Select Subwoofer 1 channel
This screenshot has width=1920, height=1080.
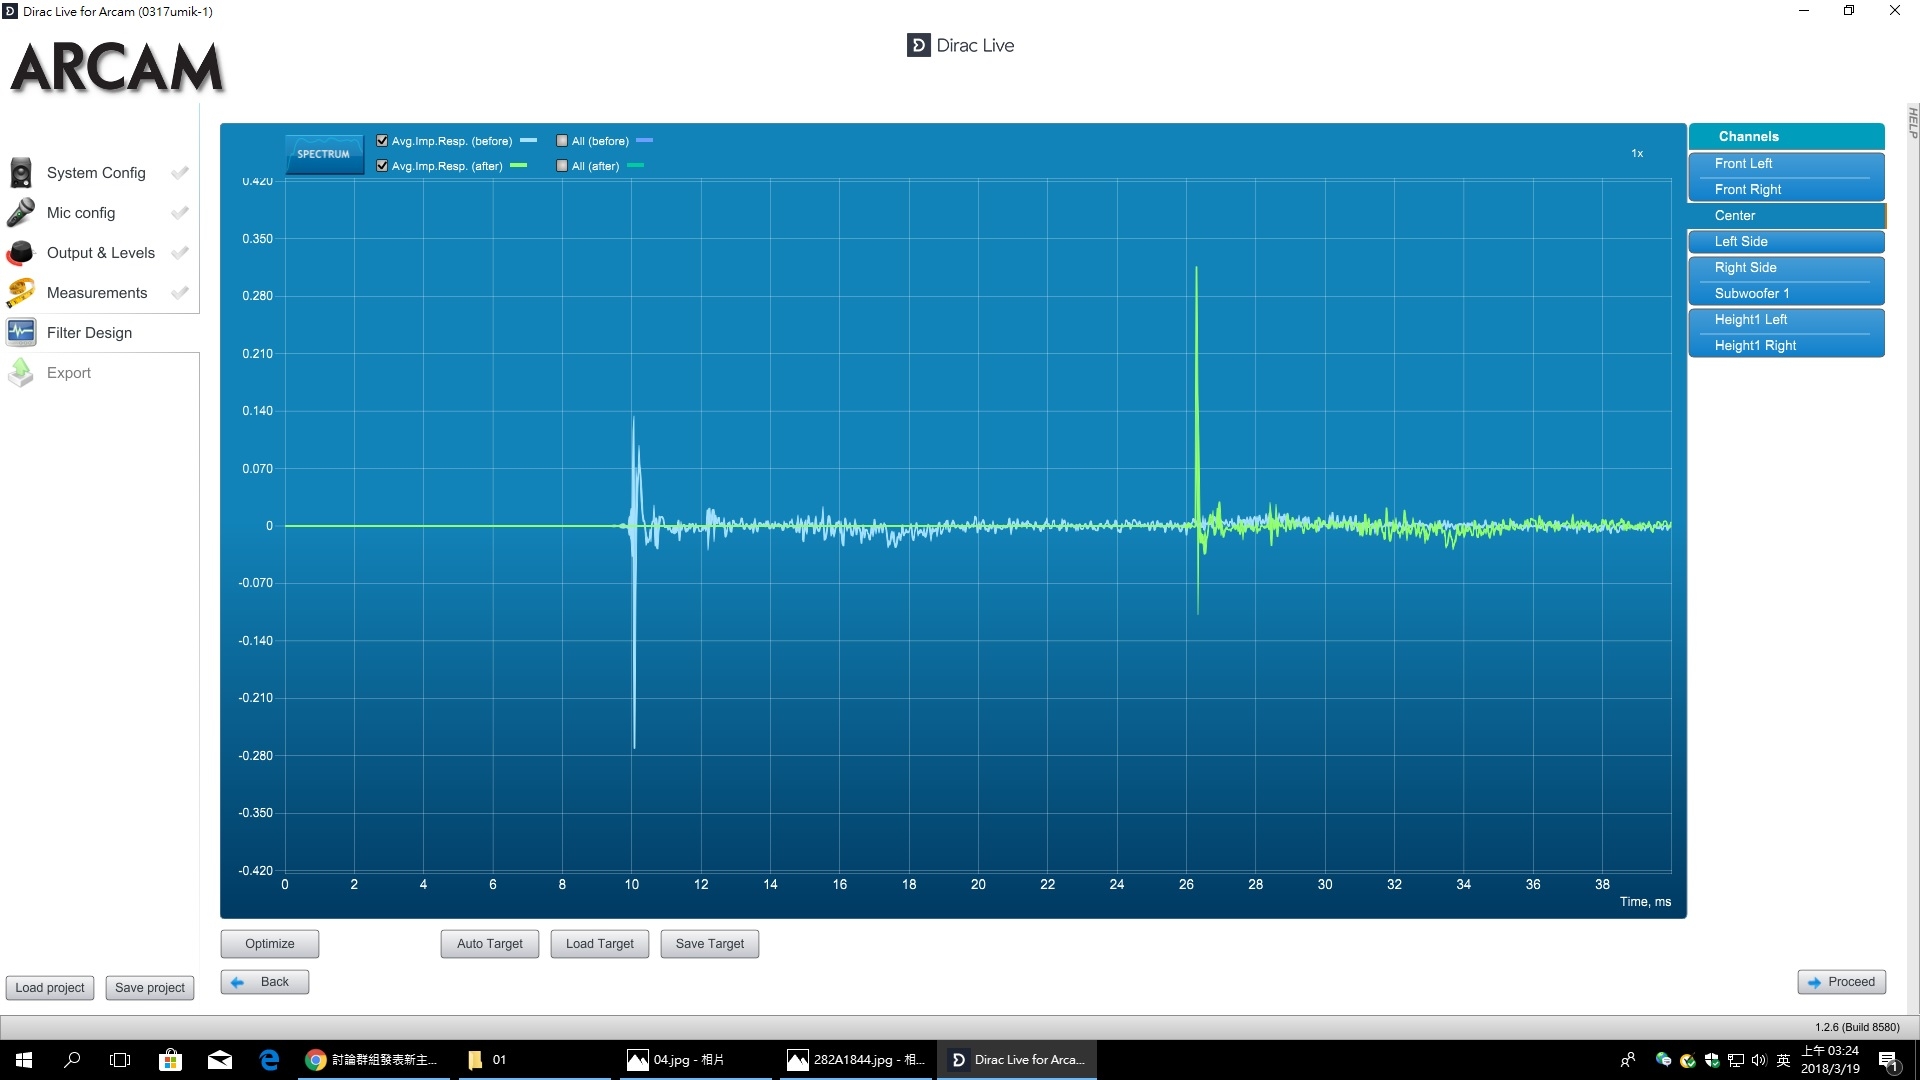tap(1786, 294)
